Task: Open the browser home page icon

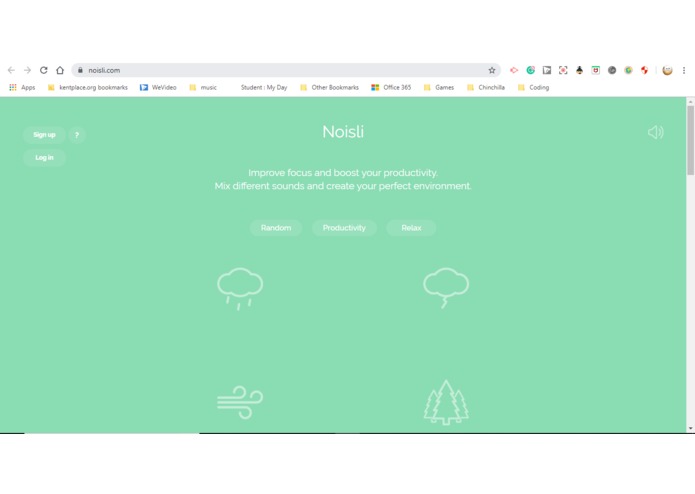Action: [60, 70]
